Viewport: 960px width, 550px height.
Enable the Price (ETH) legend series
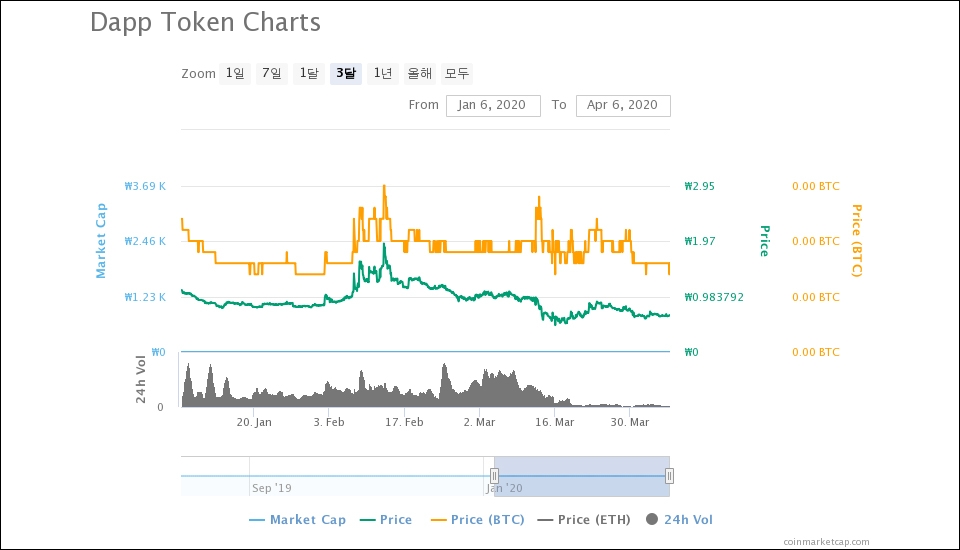tap(584, 519)
